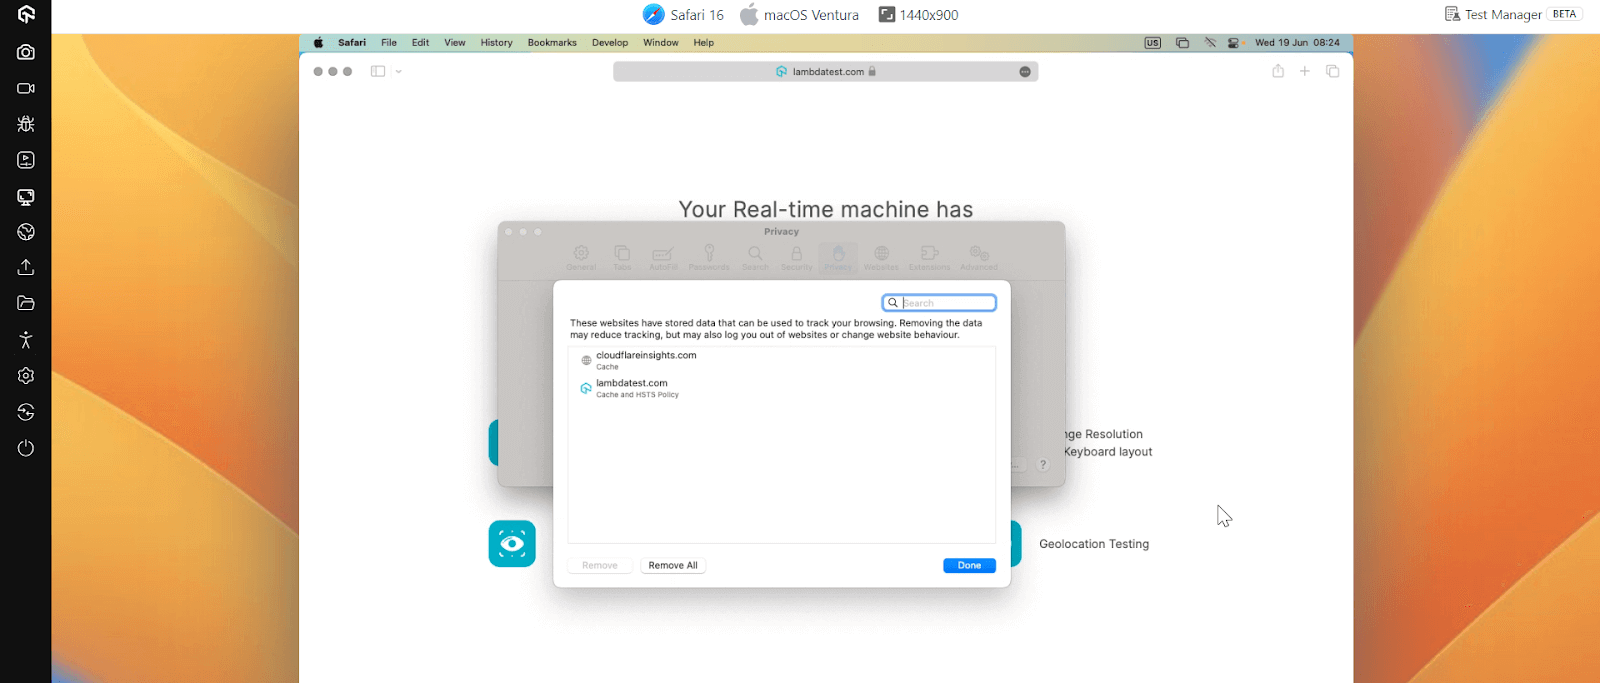Open the folder icon in the left sidebar
The width and height of the screenshot is (1600, 683).
click(26, 303)
